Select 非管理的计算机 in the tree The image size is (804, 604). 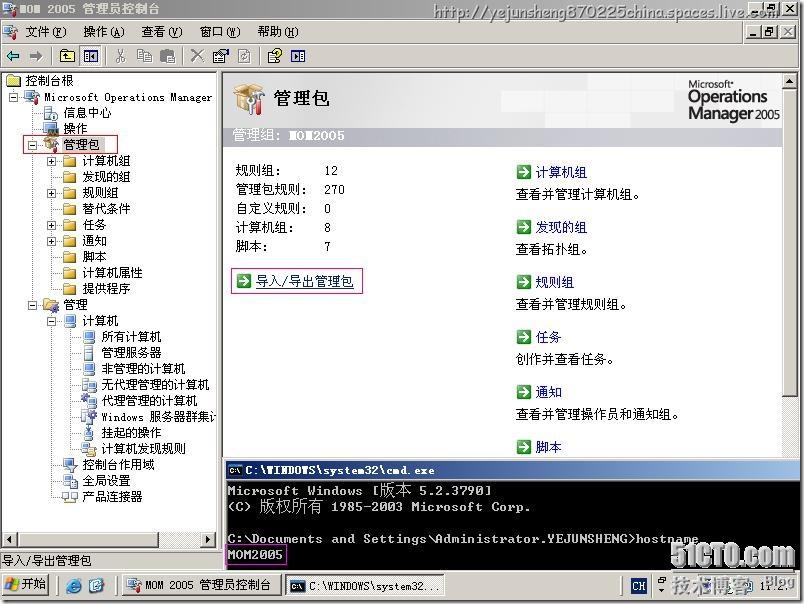tap(143, 368)
